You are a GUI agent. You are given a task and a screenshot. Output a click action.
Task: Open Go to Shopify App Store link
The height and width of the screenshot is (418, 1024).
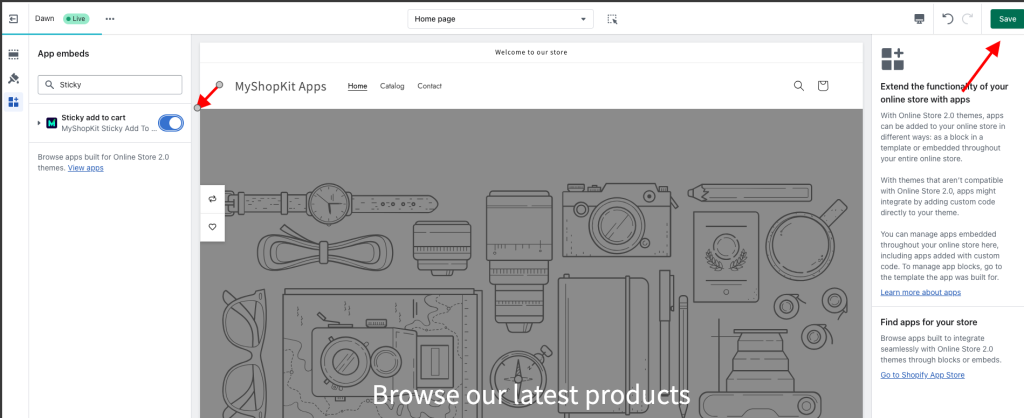click(922, 375)
